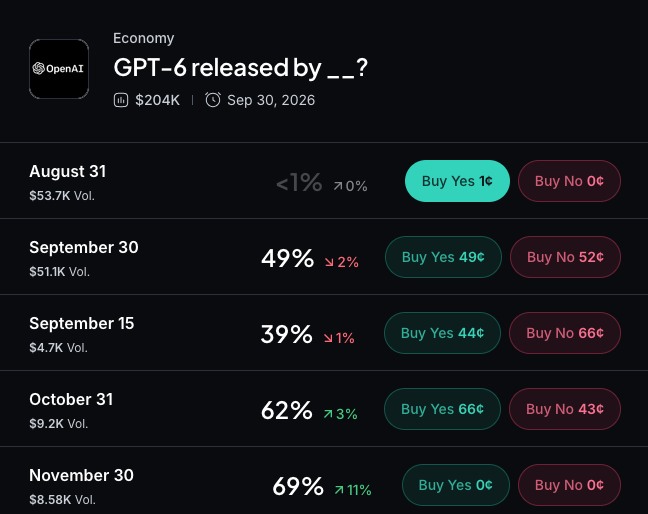Buy No at 0¢ for August 31
This screenshot has width=648, height=514.
[569, 181]
